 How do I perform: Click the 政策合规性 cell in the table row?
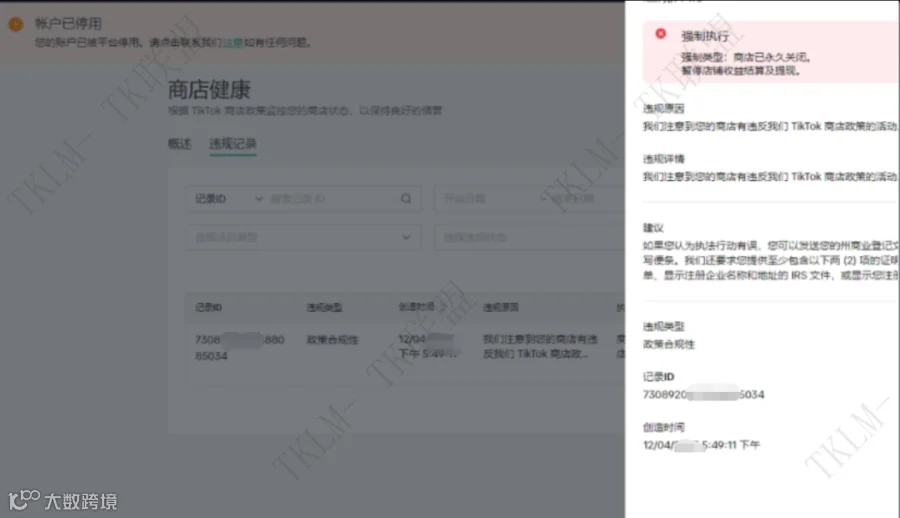coord(332,340)
